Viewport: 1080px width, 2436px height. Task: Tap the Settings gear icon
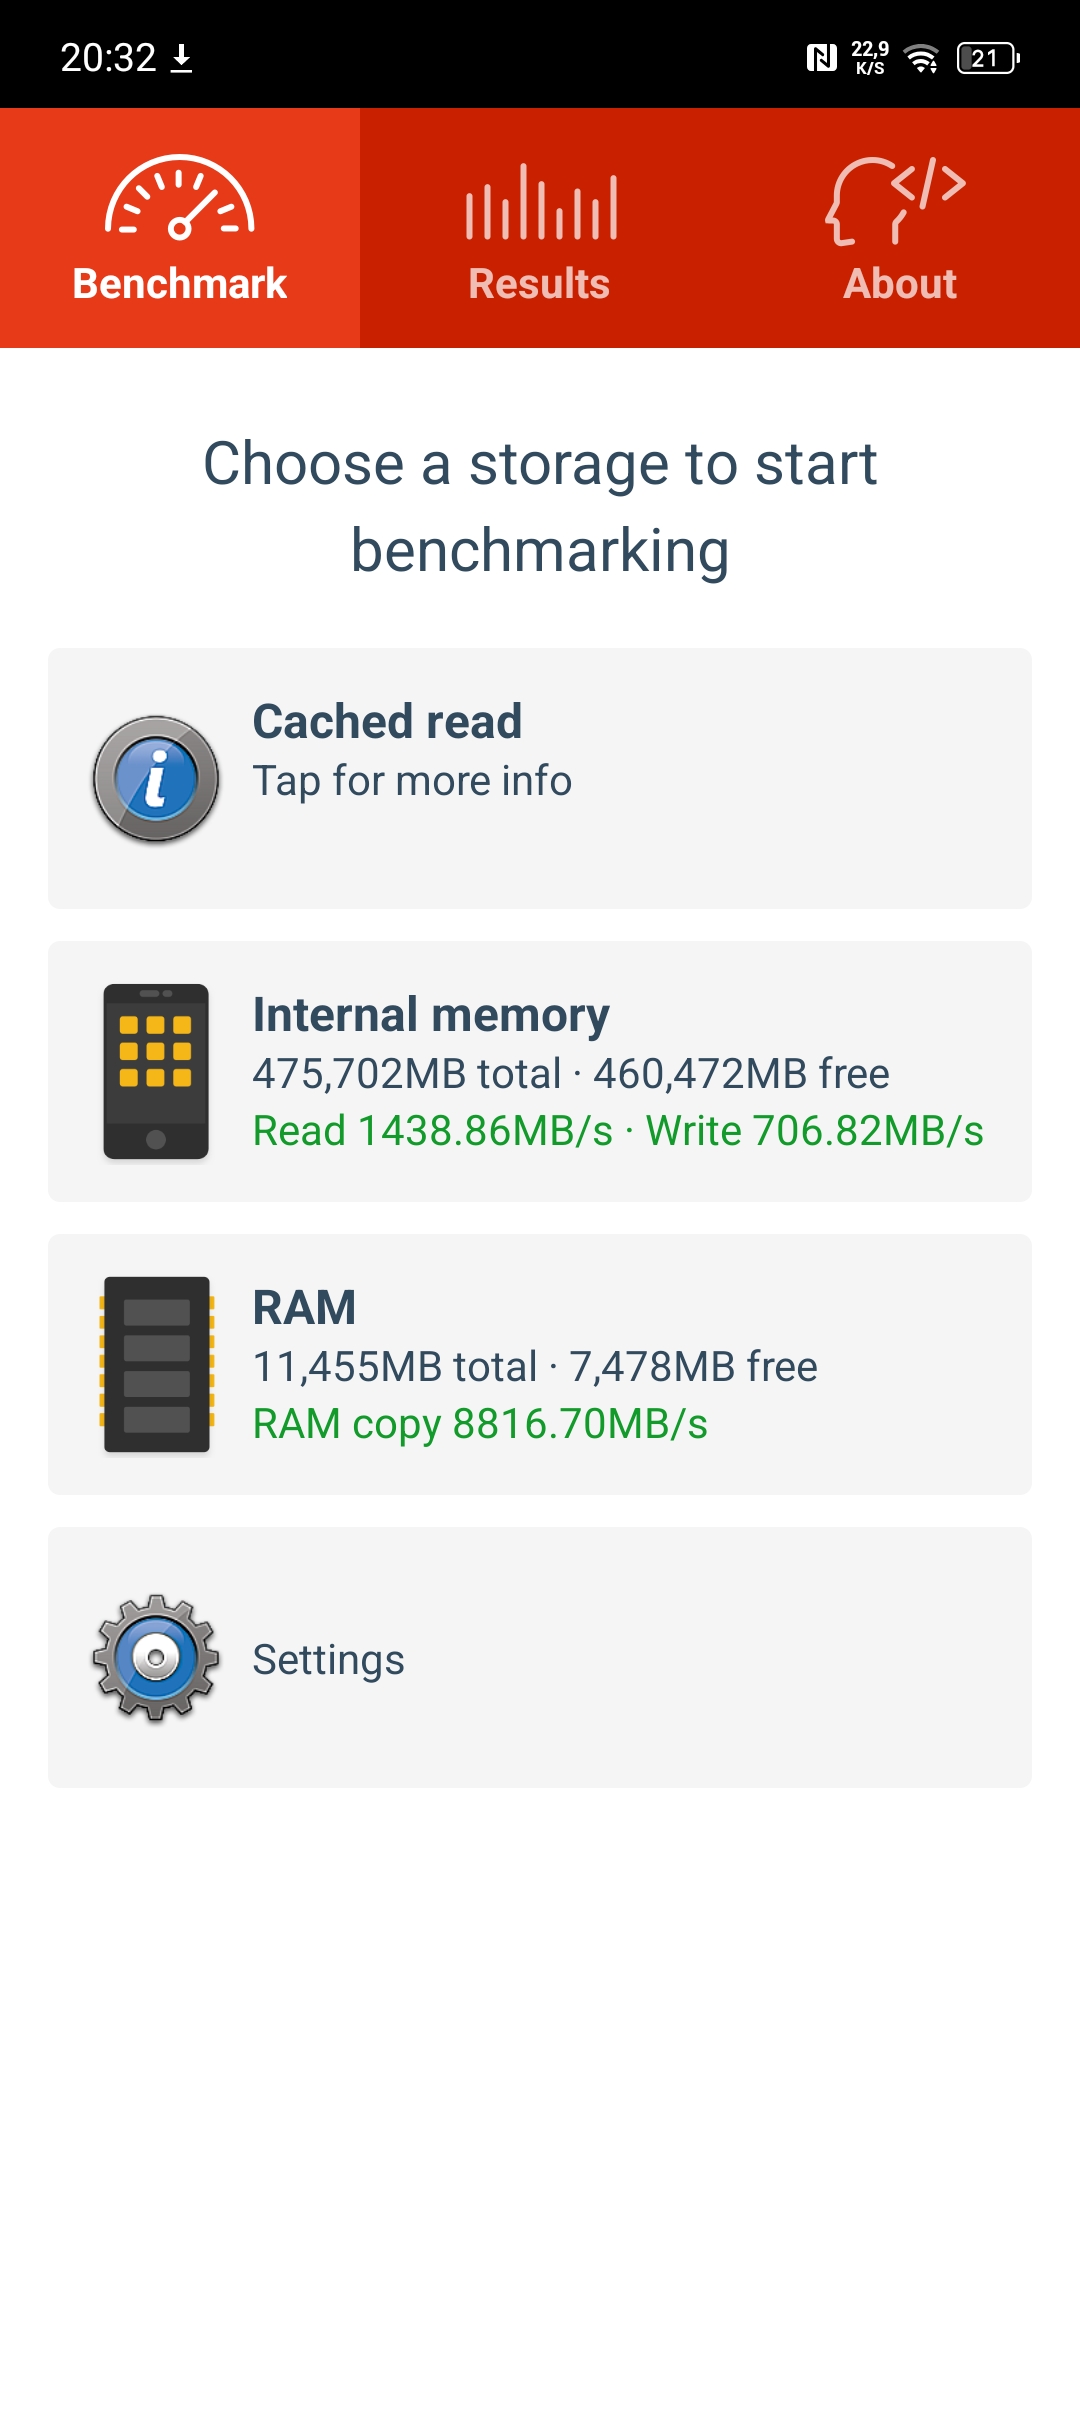point(156,1658)
